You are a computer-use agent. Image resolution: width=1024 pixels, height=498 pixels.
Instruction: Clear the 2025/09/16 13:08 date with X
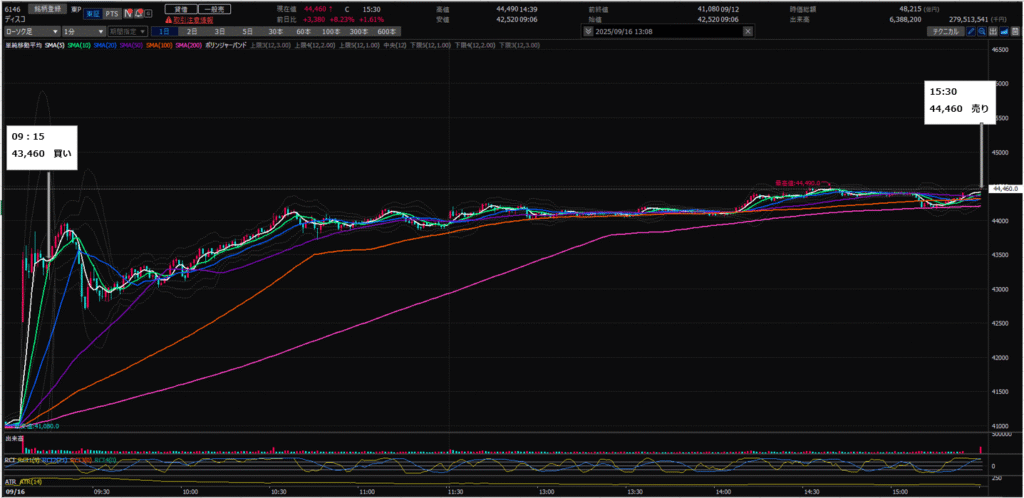click(748, 31)
